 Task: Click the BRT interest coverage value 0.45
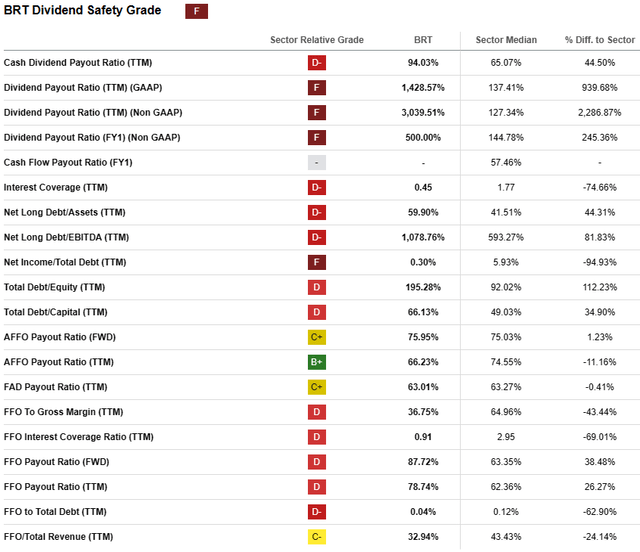tap(423, 187)
